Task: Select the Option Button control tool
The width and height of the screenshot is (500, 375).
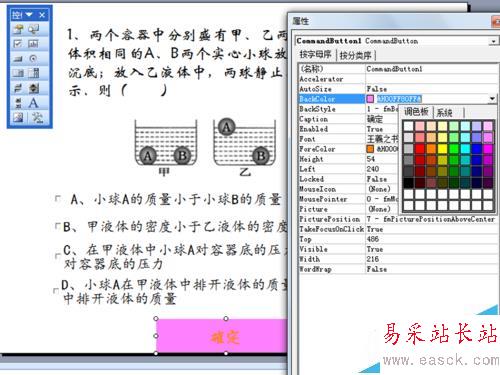Action: click(x=33, y=59)
